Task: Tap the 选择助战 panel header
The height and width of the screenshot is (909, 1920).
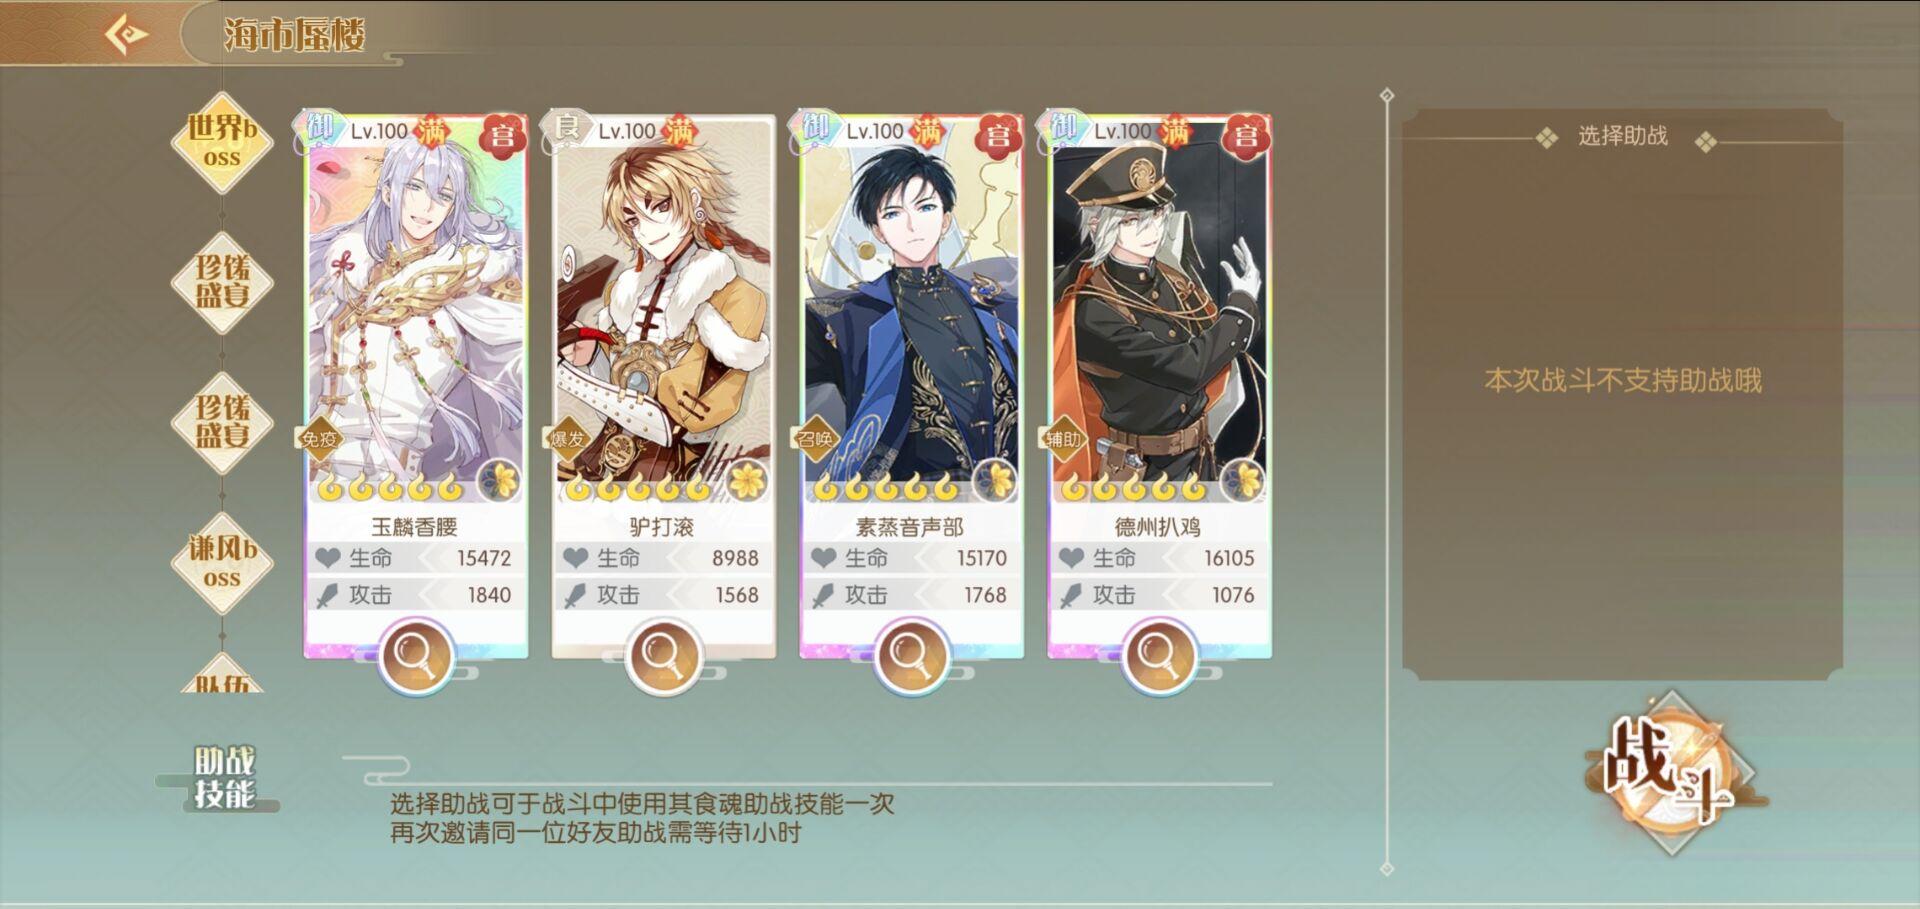Action: (1622, 136)
